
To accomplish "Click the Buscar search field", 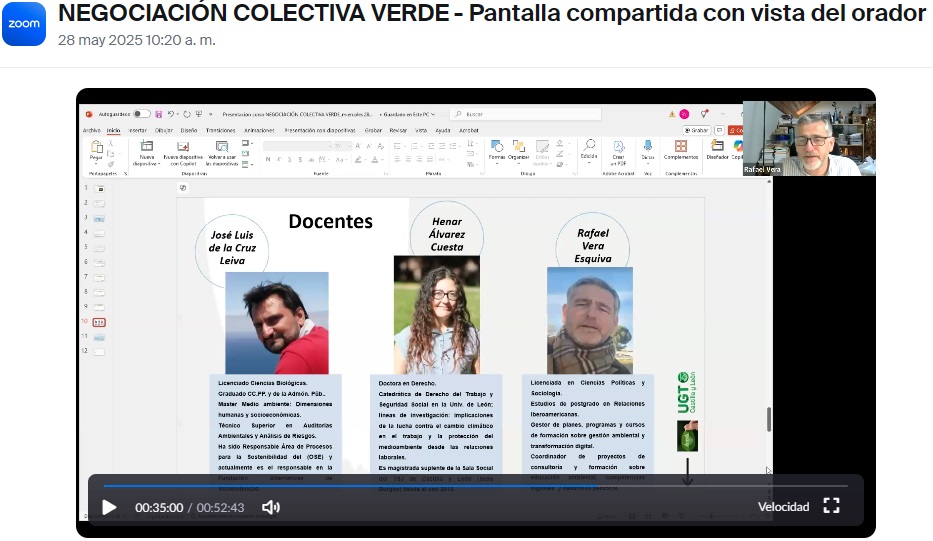I will pos(527,114).
